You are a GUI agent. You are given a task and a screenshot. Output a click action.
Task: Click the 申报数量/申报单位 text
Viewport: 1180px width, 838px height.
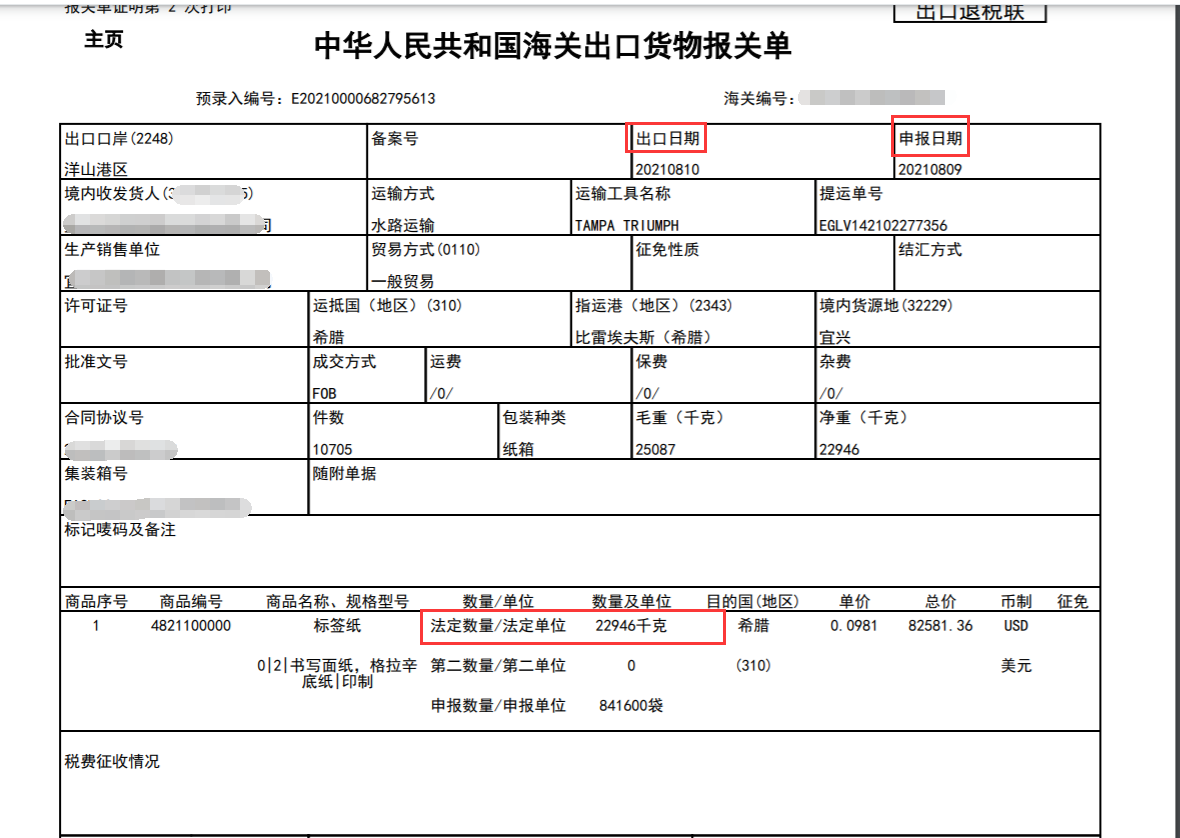[x=497, y=706]
